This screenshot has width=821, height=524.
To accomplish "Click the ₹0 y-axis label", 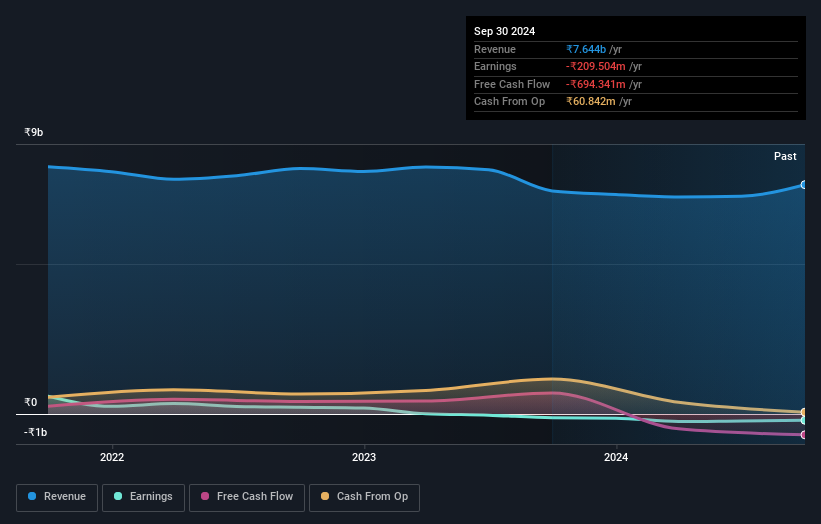I will pos(31,402).
